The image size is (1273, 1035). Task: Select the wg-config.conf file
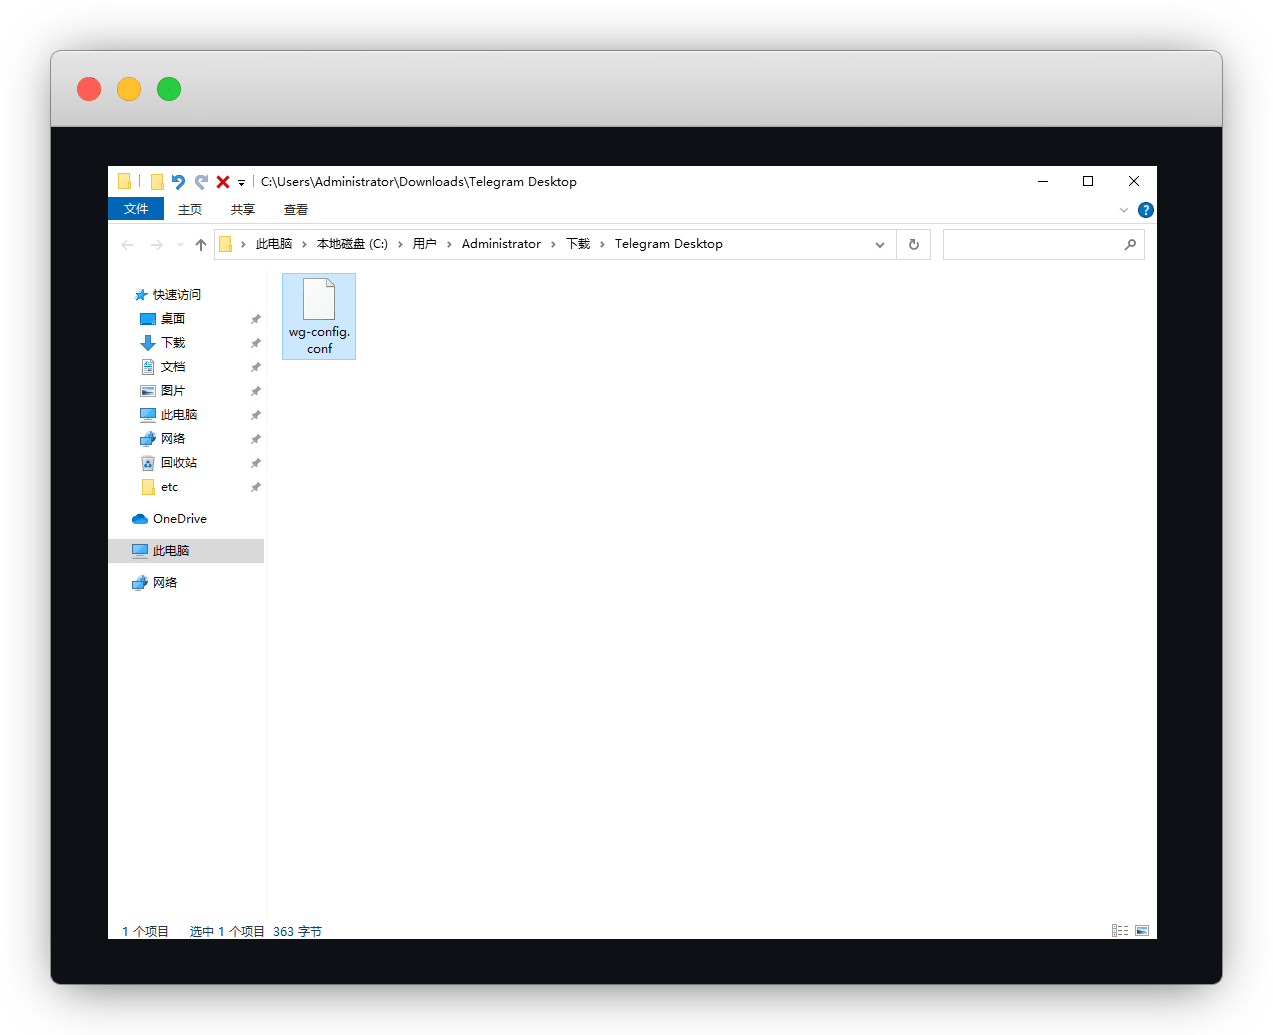pyautogui.click(x=319, y=316)
